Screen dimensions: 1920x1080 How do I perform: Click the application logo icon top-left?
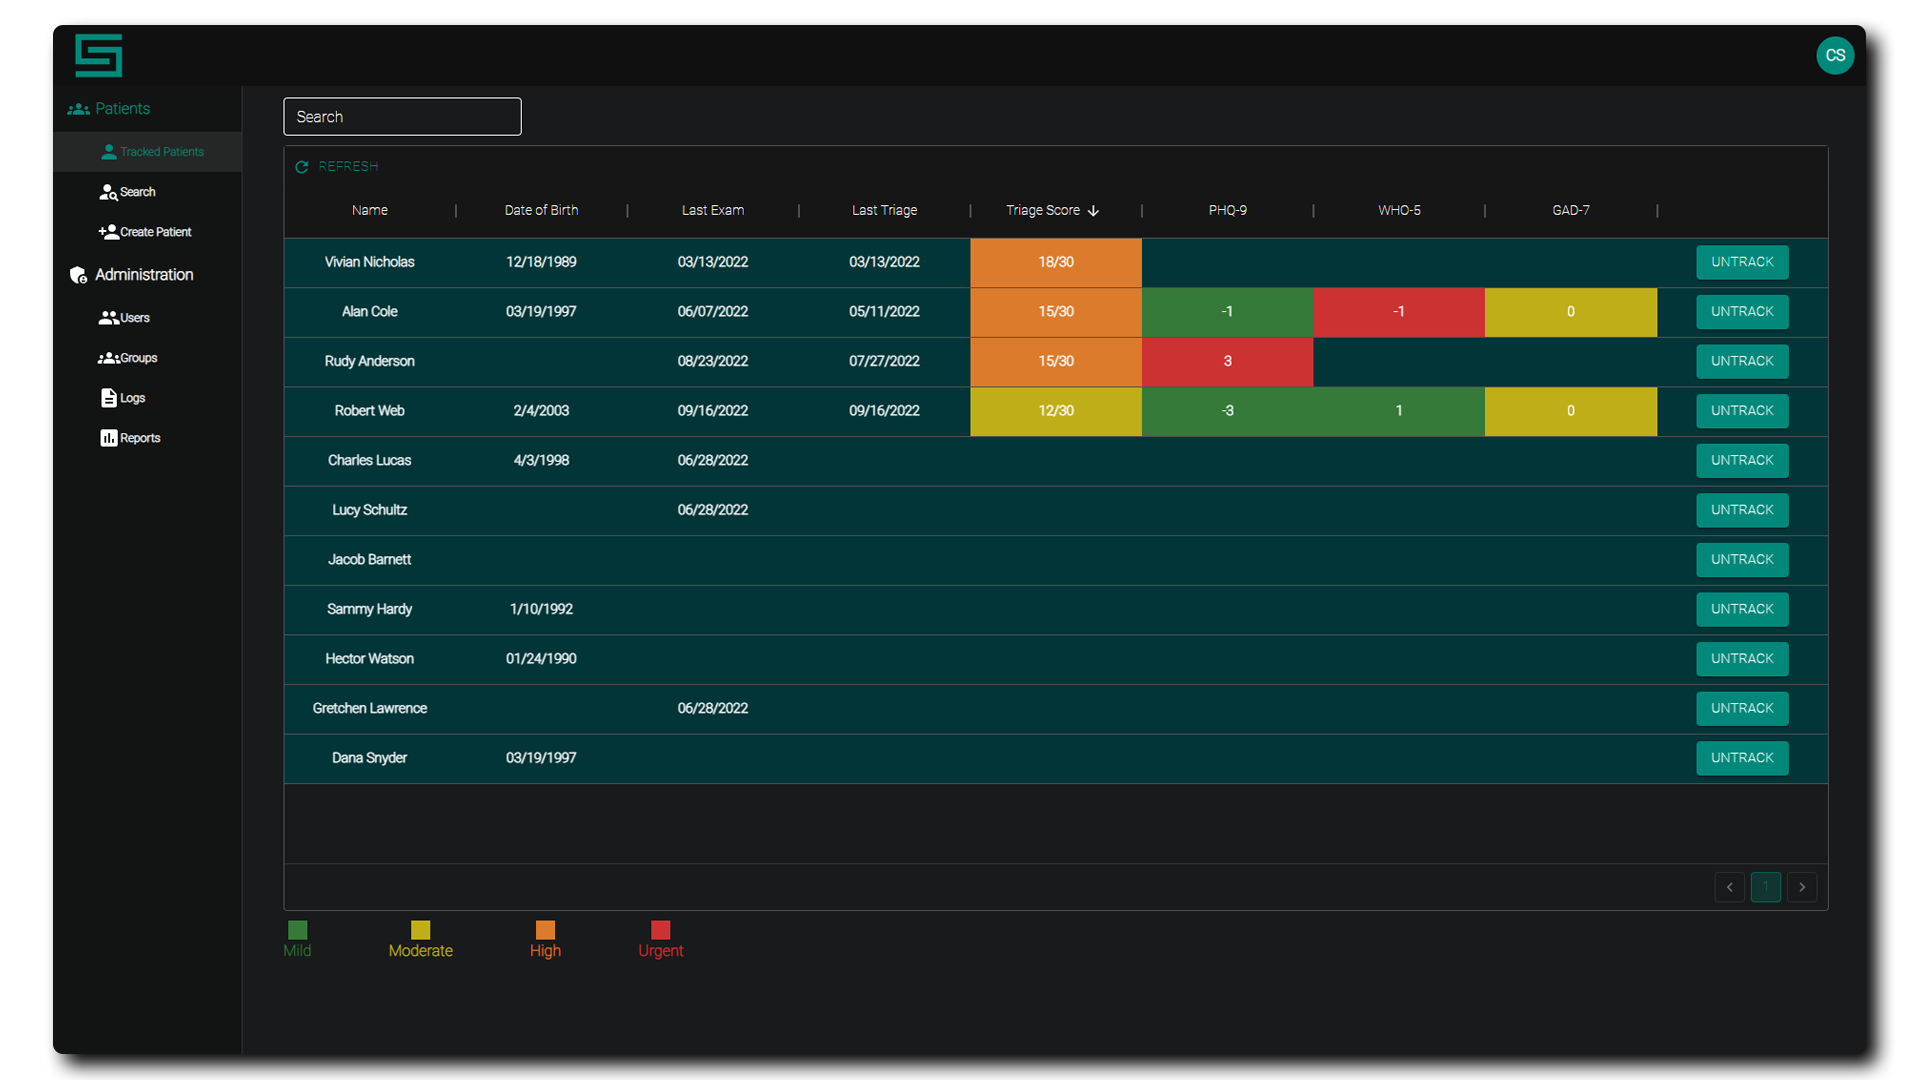(x=99, y=55)
